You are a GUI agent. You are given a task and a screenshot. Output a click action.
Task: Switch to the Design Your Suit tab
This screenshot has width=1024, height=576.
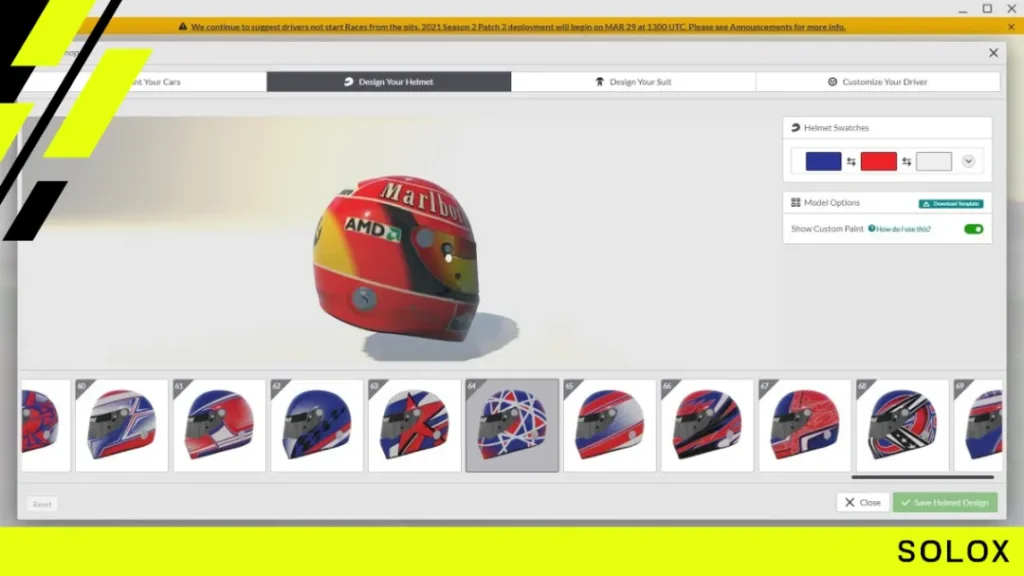click(x=633, y=82)
